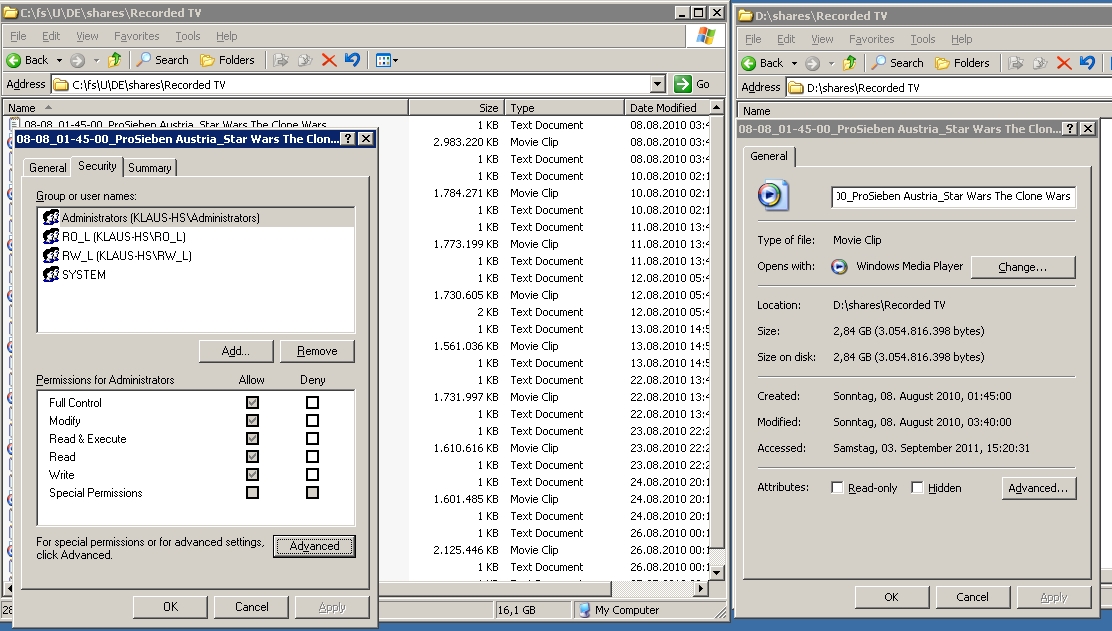Sort by Date Modified column header
Viewport: 1112px width, 631px height.
[x=667, y=108]
